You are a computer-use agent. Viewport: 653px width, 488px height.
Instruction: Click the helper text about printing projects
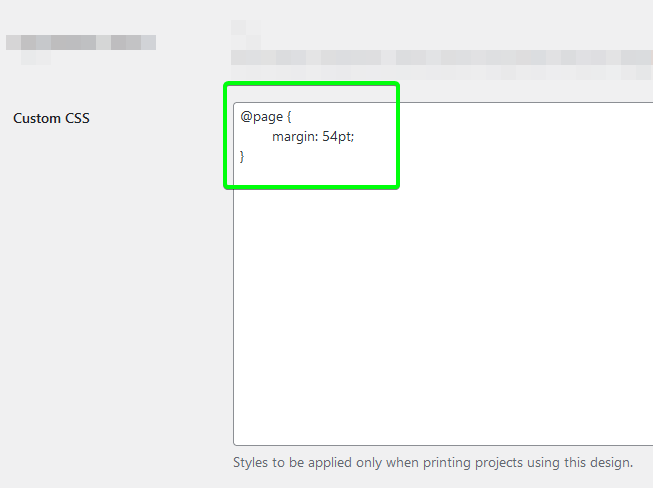tap(433, 463)
